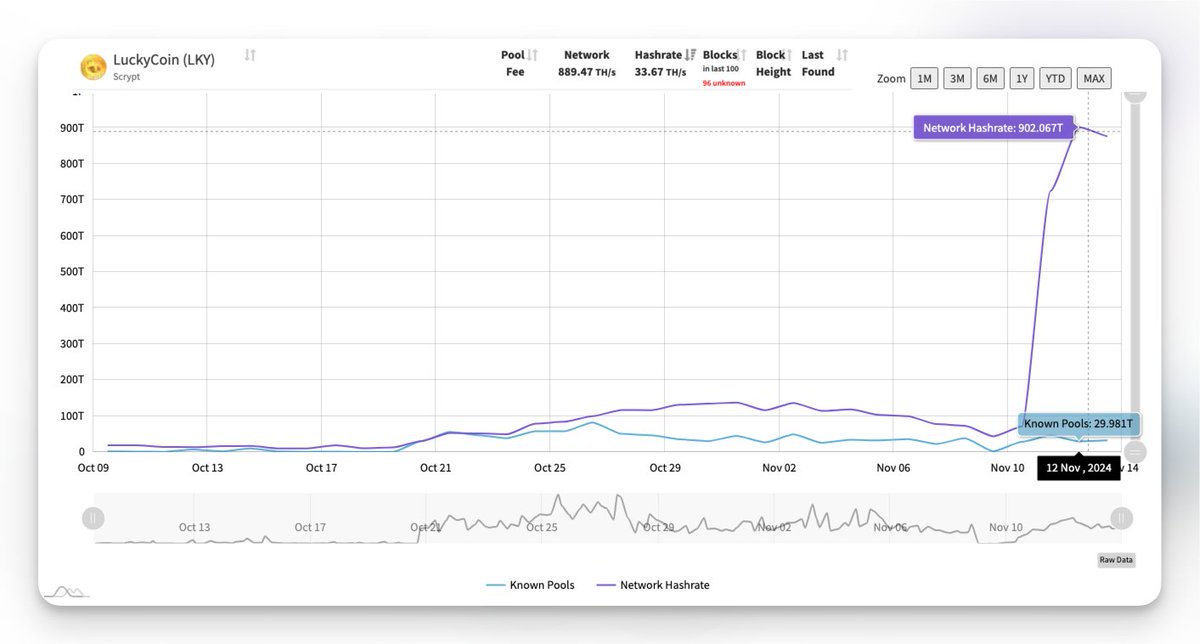The image size is (1200, 644).
Task: Set zoom range to 1Y
Action: tap(1021, 79)
